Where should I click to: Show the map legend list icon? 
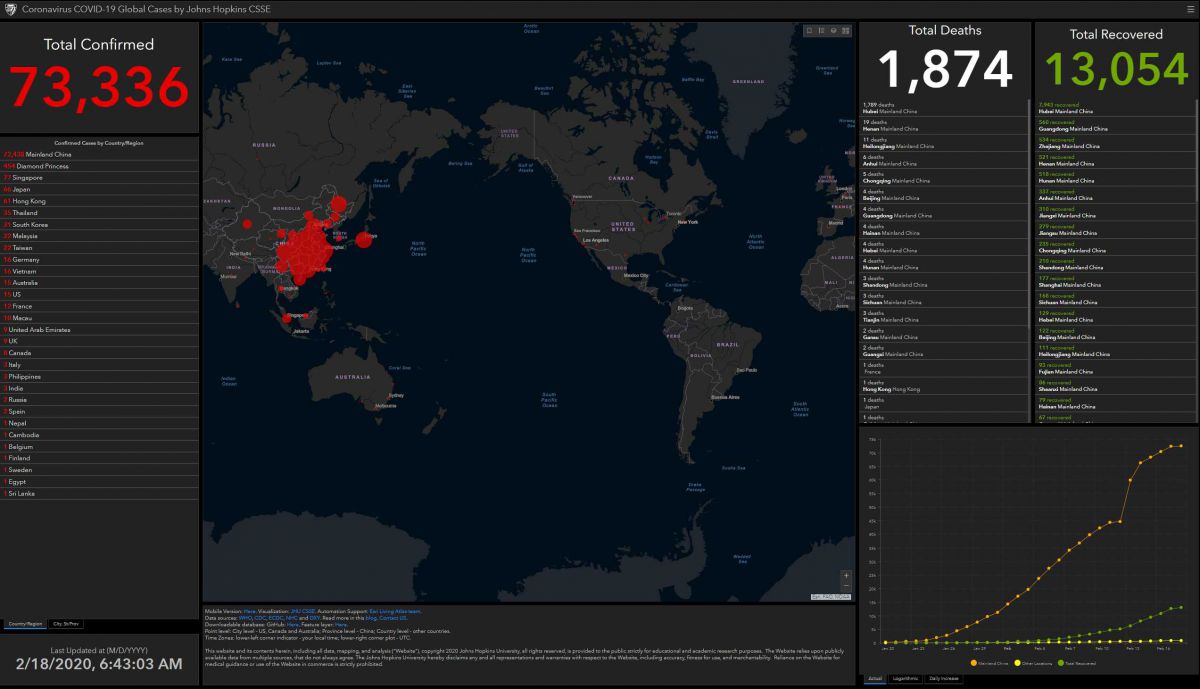821,30
